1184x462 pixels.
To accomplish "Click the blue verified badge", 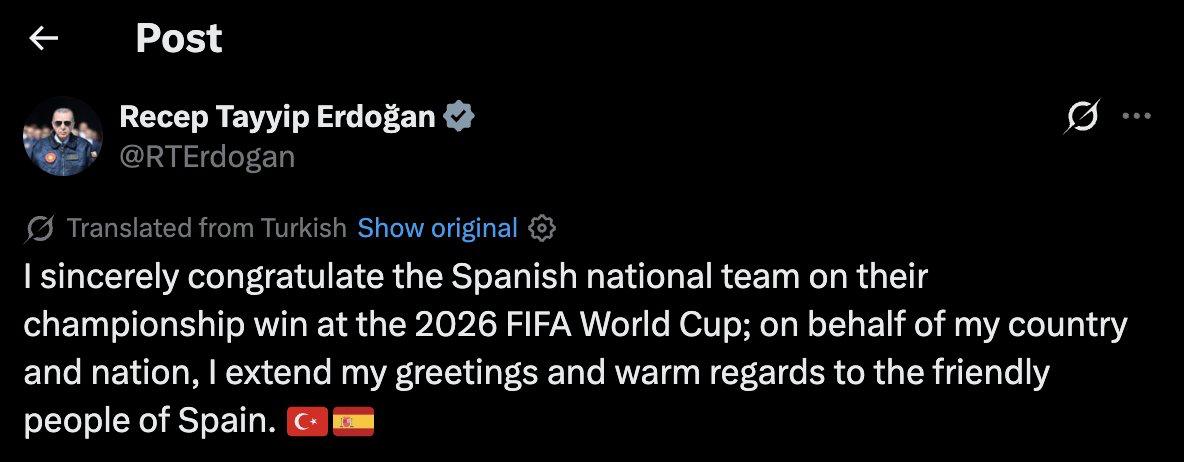I will coord(458,118).
